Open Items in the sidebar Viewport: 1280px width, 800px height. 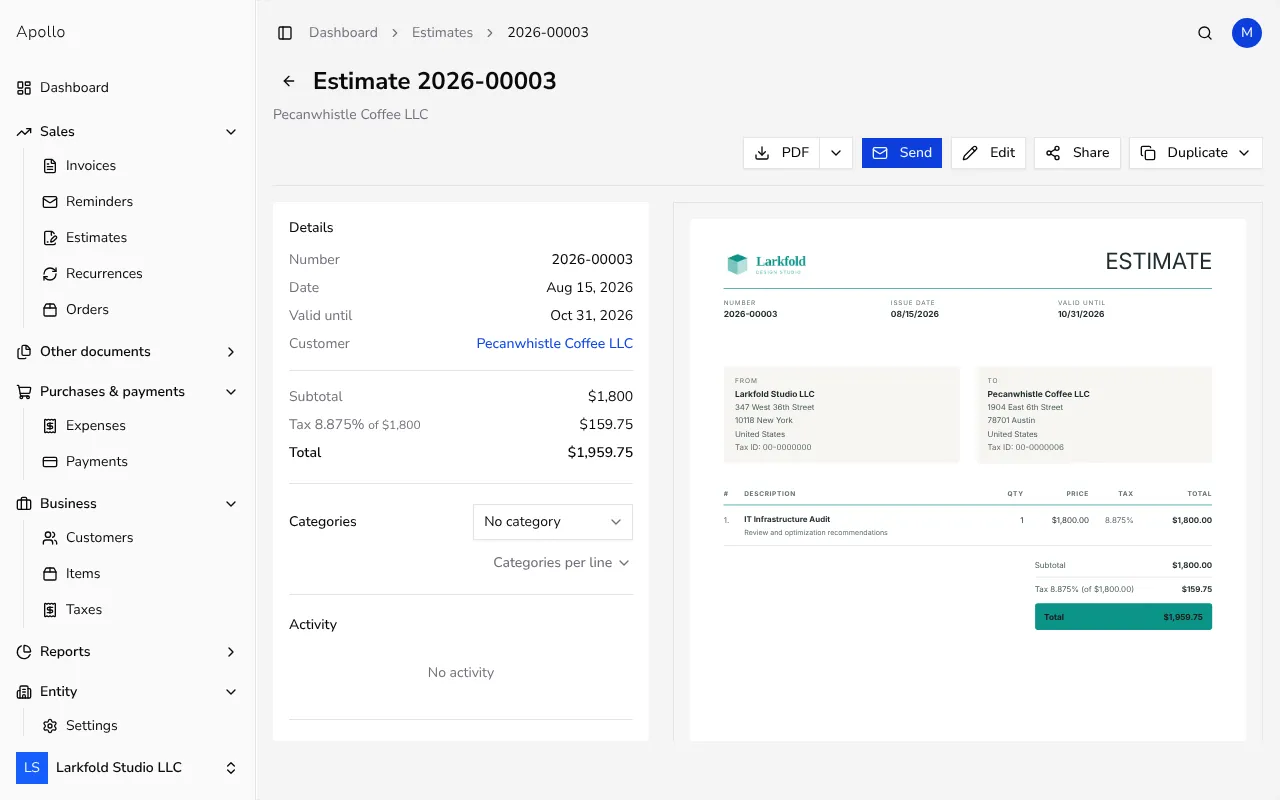coord(139,574)
